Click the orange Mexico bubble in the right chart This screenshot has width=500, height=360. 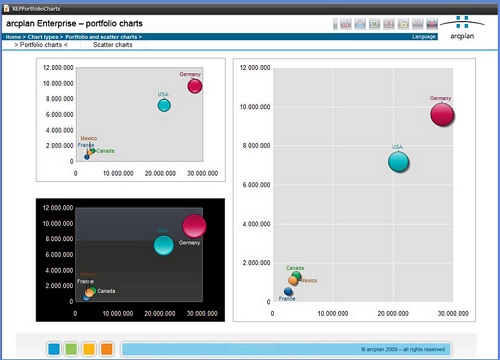(x=293, y=280)
